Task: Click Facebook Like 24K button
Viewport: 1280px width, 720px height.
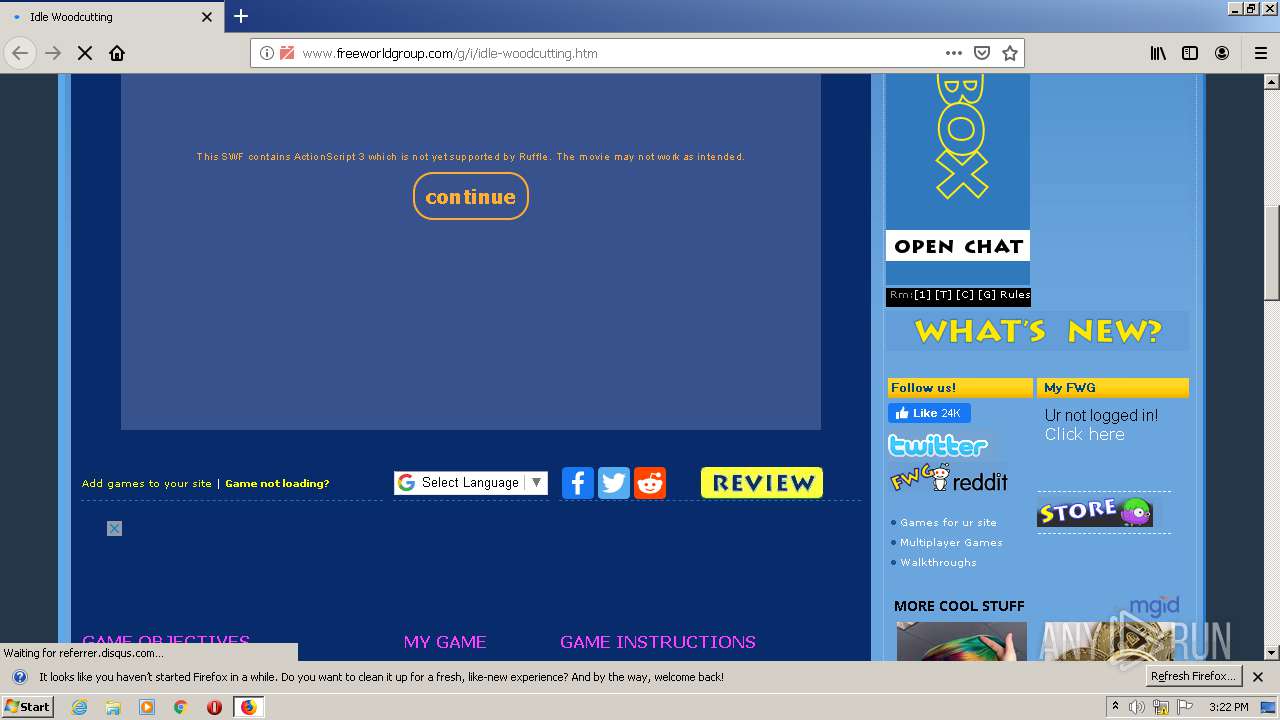Action: click(929, 413)
